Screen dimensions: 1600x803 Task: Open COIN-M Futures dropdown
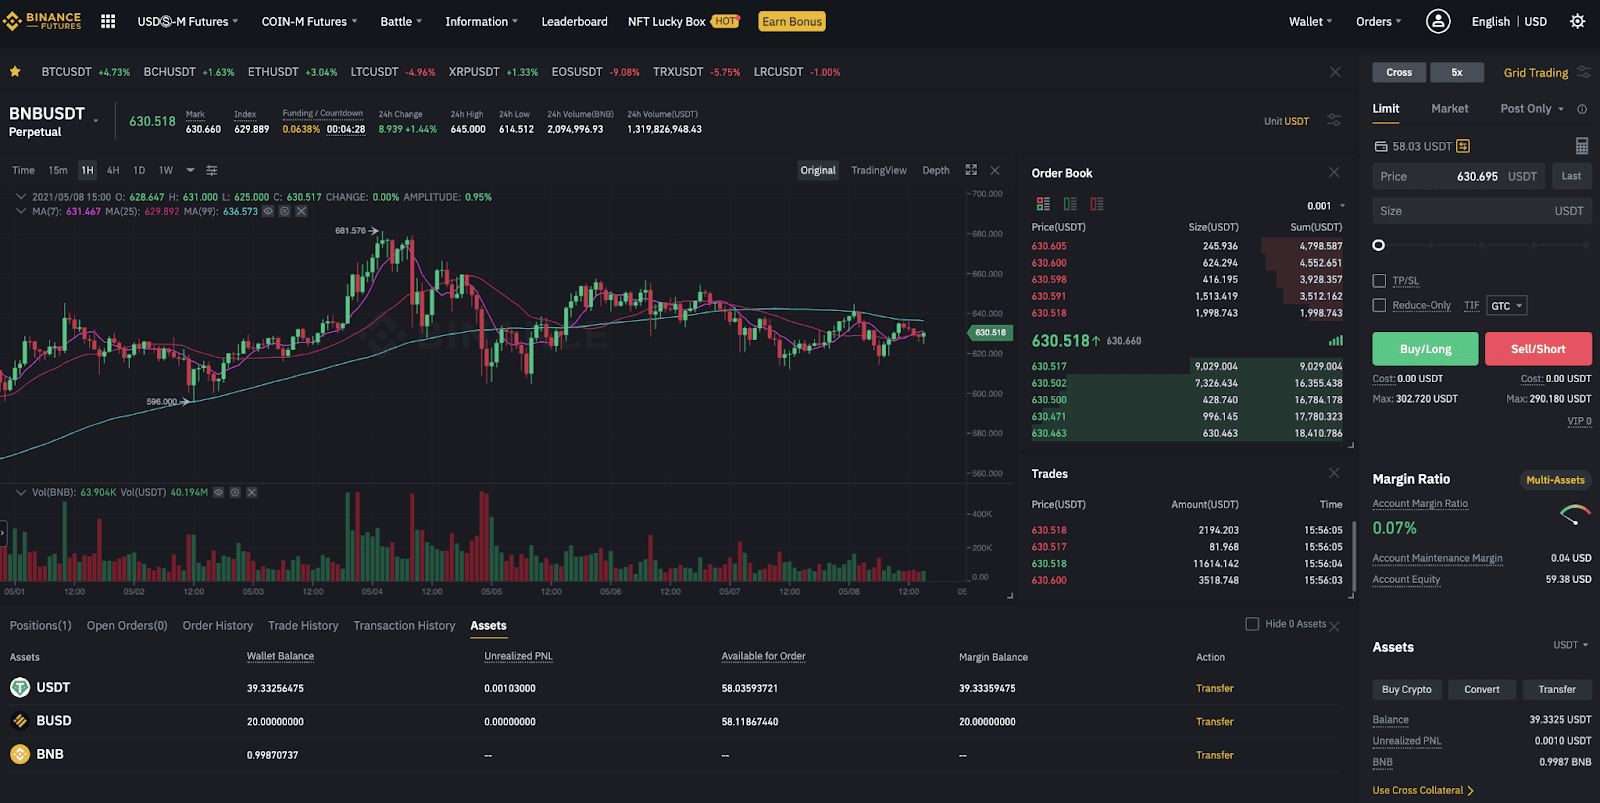pos(309,21)
